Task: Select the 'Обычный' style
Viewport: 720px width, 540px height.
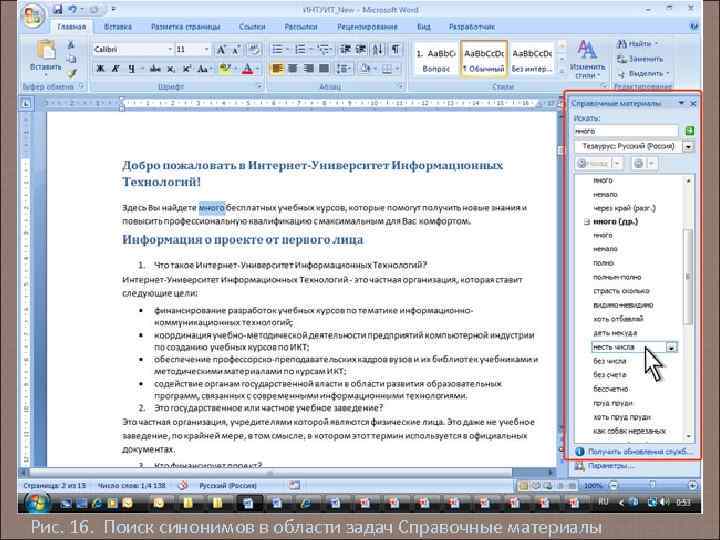Action: click(484, 60)
